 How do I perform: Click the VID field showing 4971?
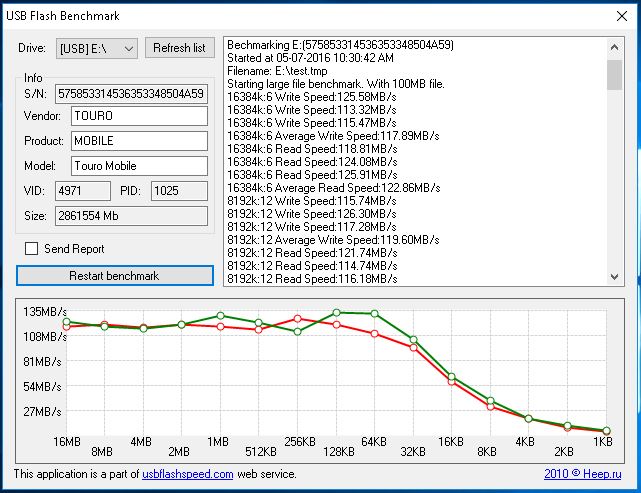(x=83, y=190)
